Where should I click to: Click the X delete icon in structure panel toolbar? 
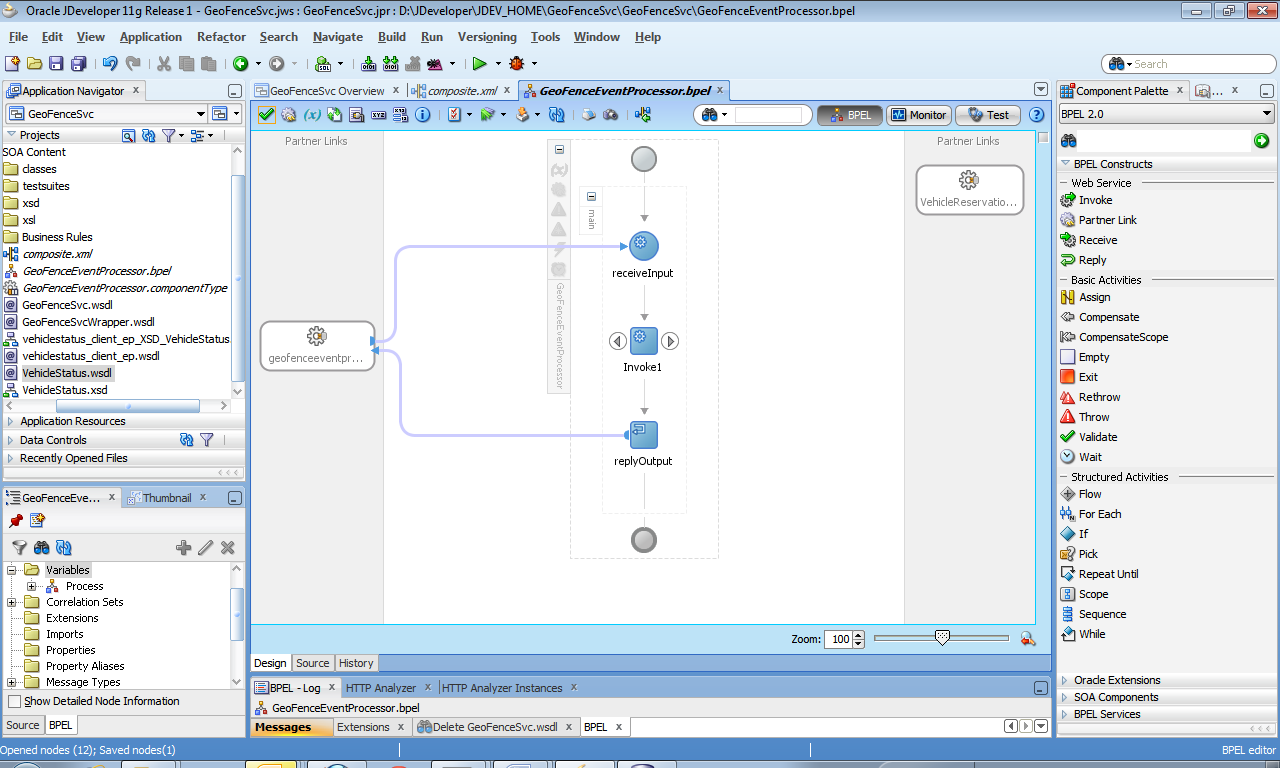point(228,547)
